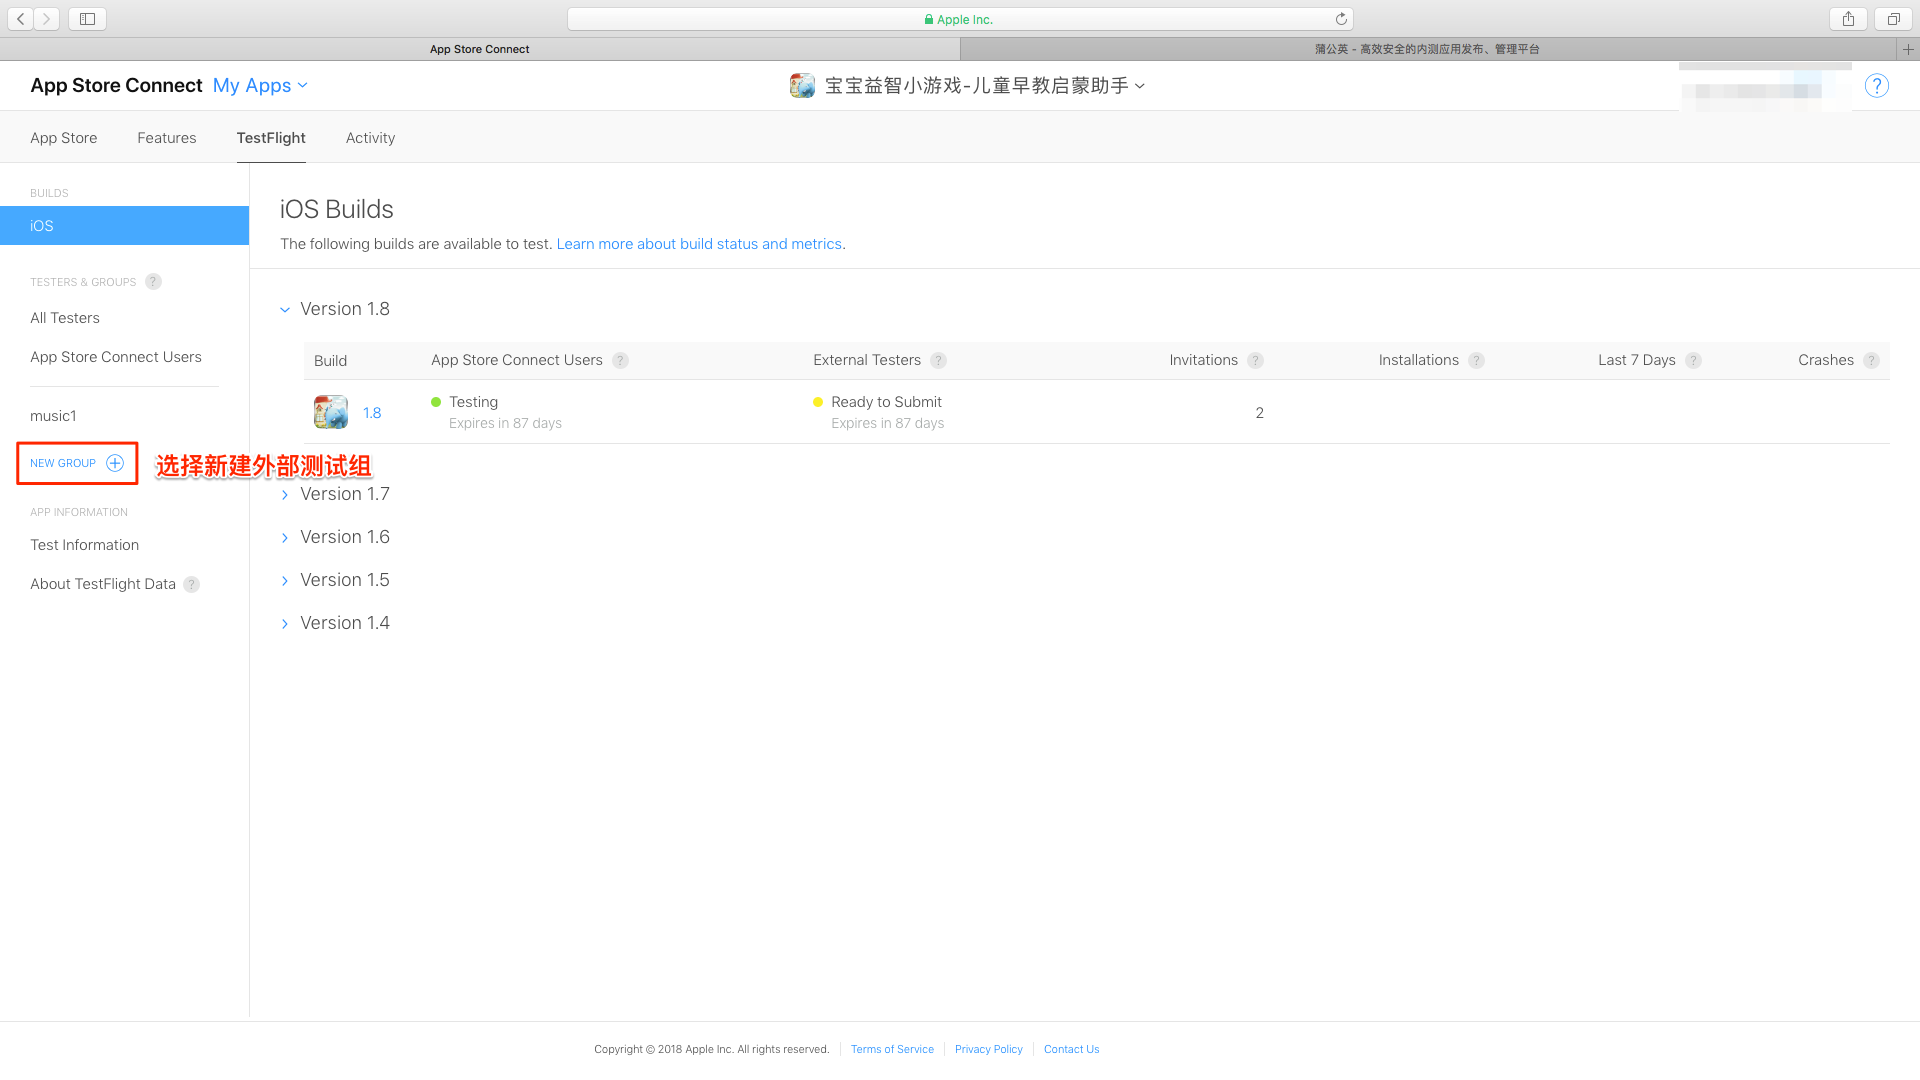This screenshot has height=1080, width=1920.
Task: Switch to the 蒲公英 browser tab
Action: (1428, 49)
